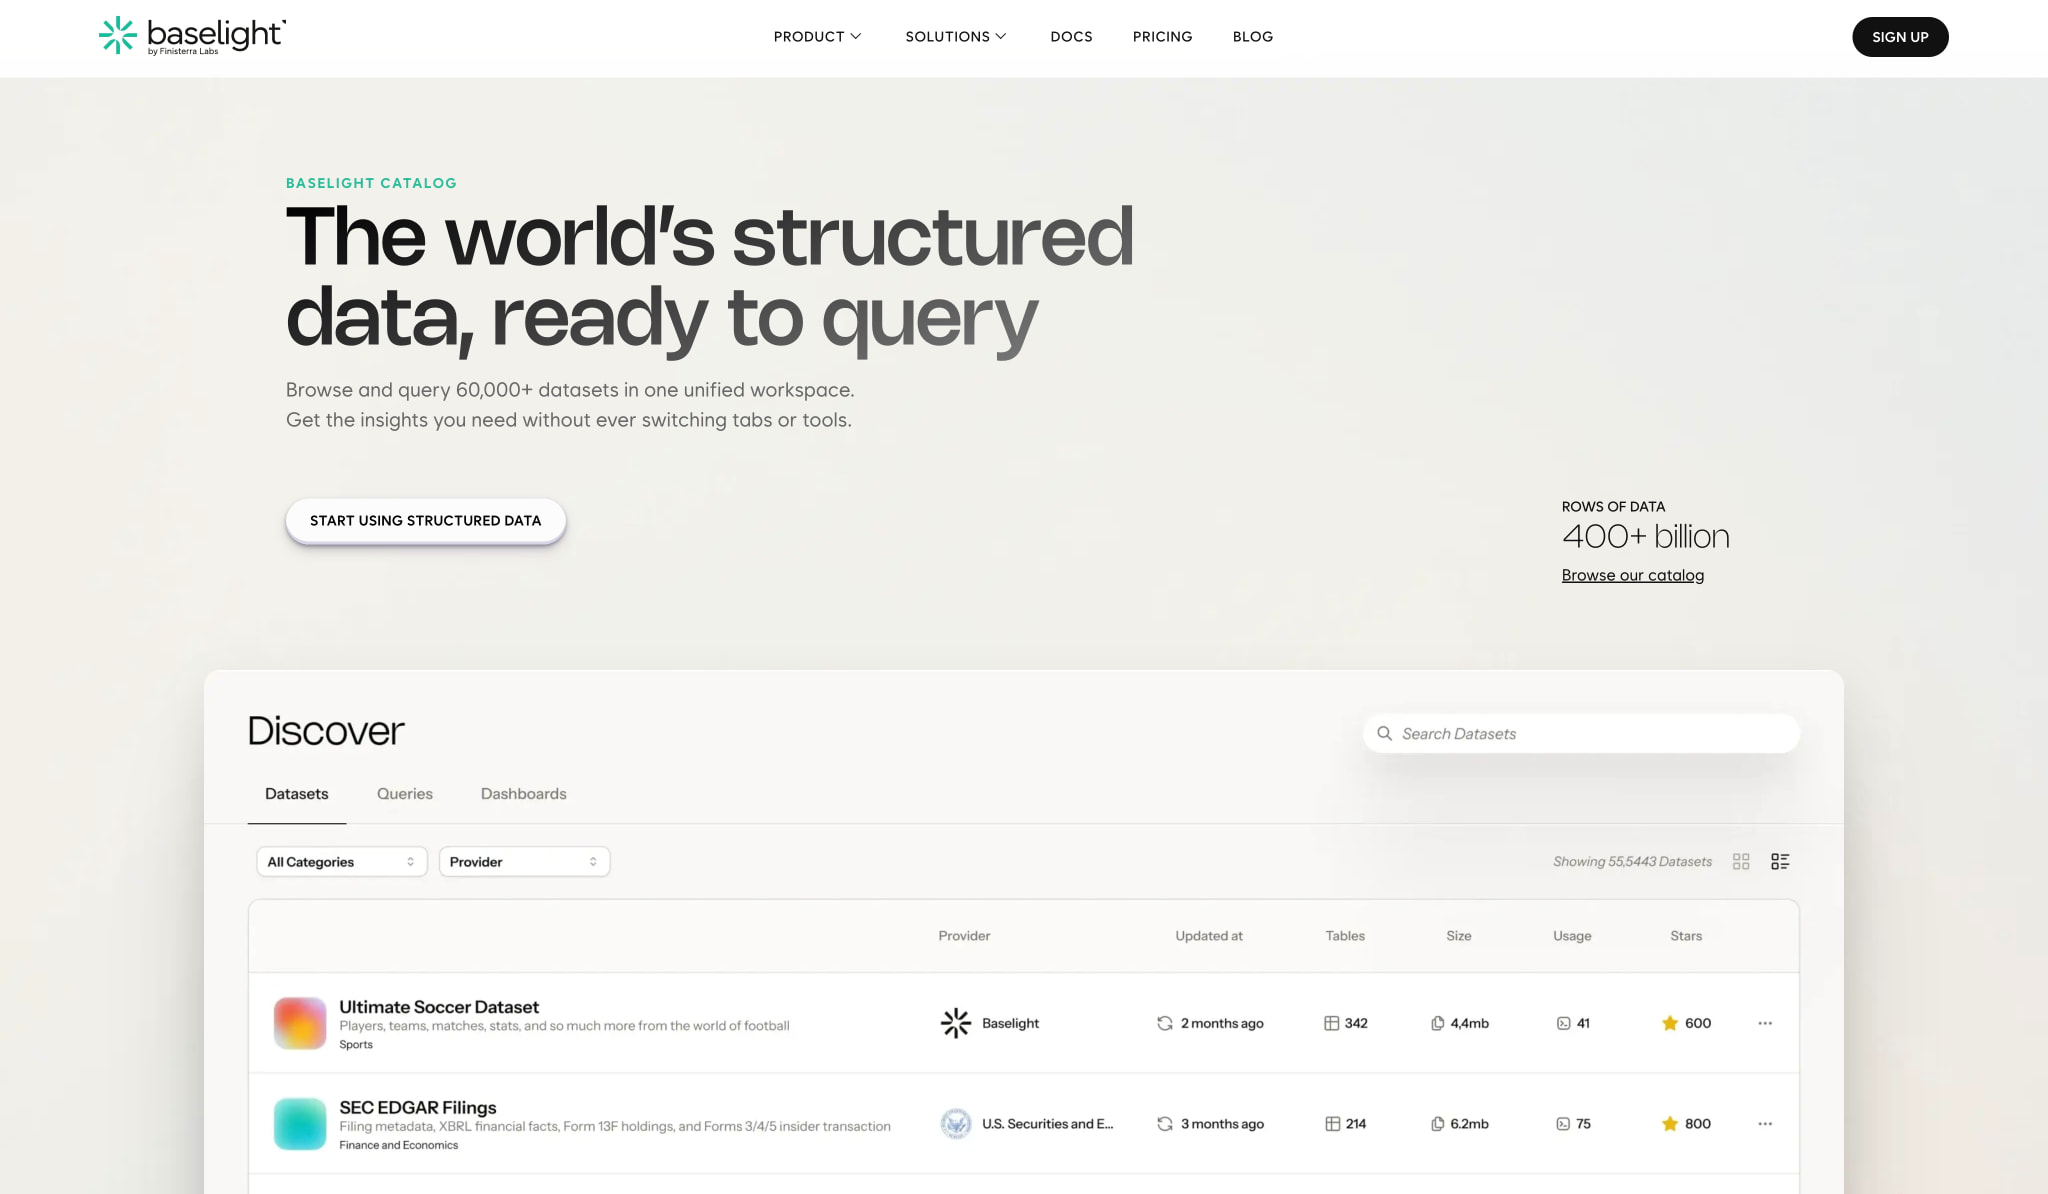This screenshot has width=2048, height=1194.
Task: Click the refresh icon beside 3 months ago
Action: (x=1165, y=1124)
